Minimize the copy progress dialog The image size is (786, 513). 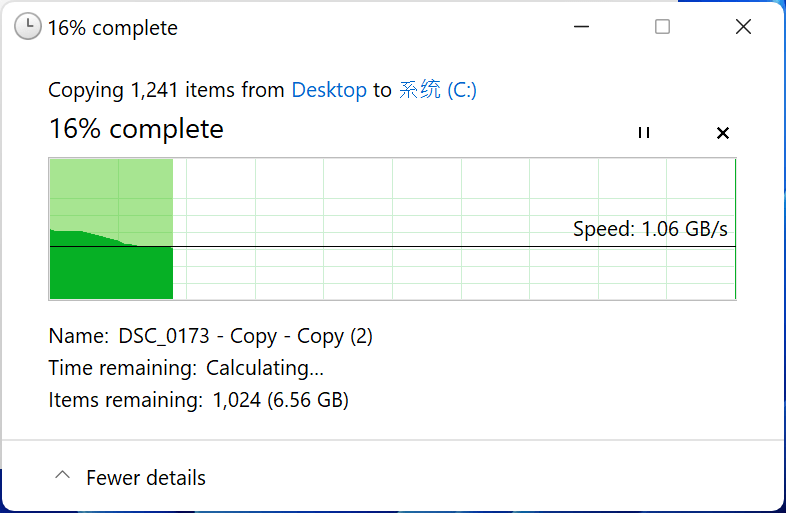coord(581,27)
